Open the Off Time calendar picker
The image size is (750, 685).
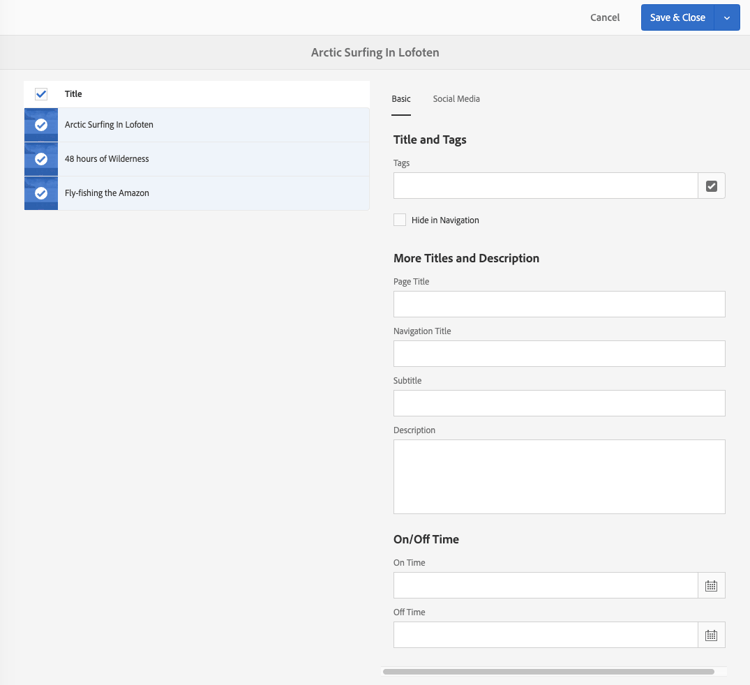[x=711, y=635]
